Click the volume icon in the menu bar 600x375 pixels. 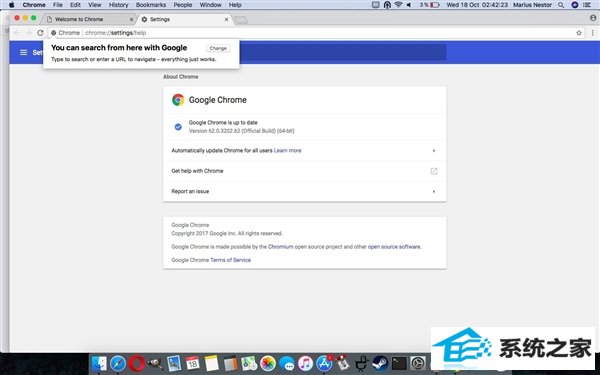[x=409, y=5]
